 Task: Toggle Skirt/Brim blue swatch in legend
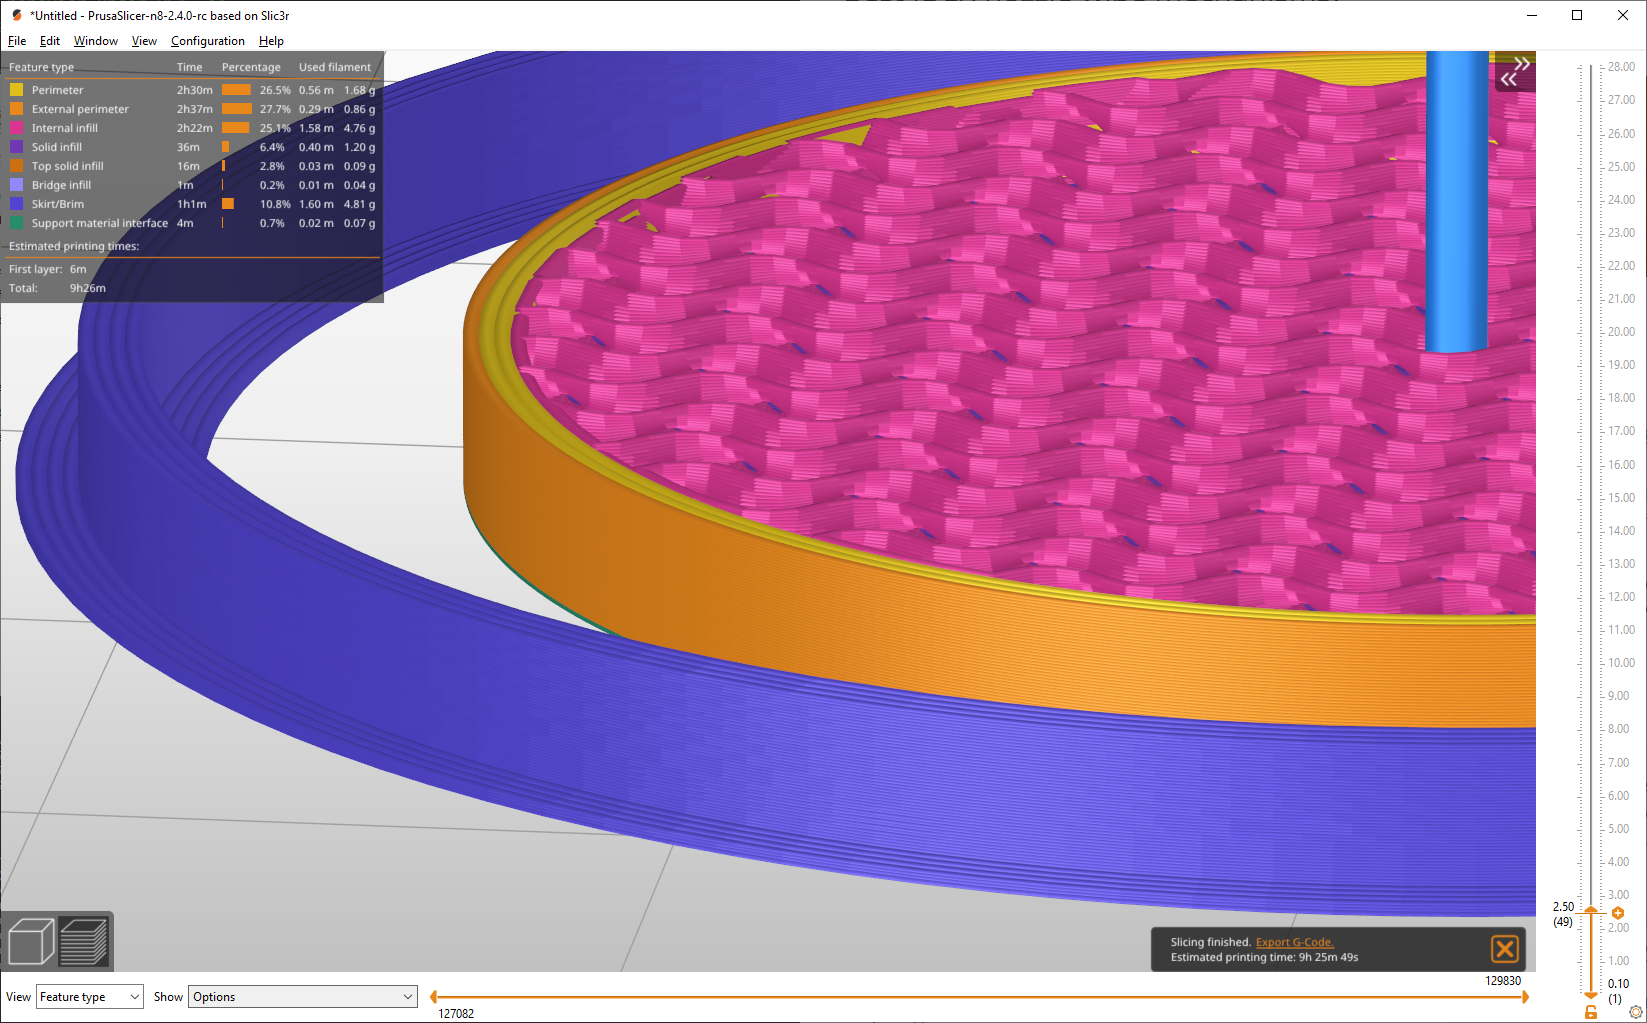pos(16,204)
